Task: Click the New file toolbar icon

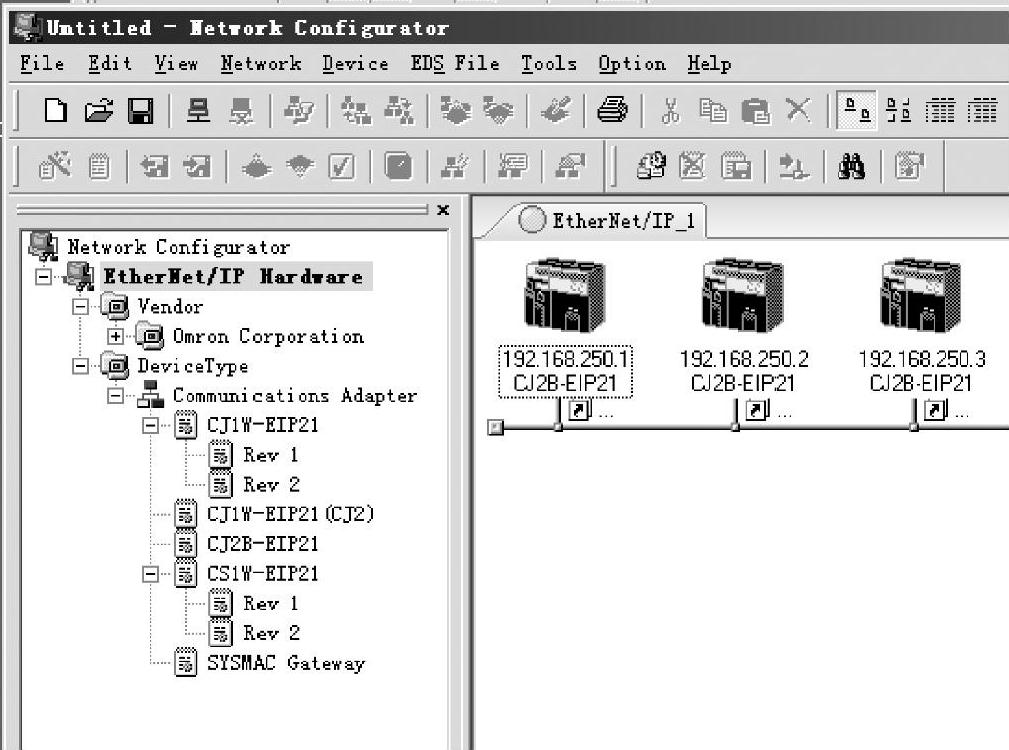Action: (x=55, y=111)
